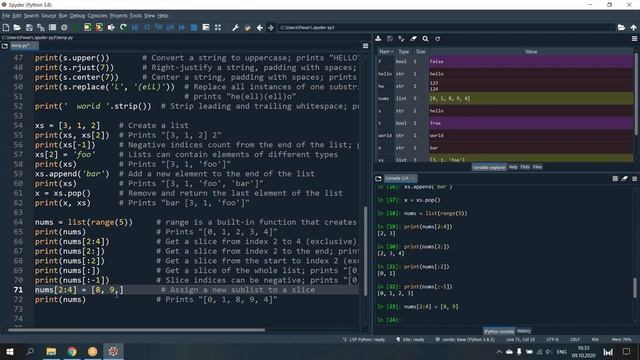Remove all variables with eraser icon

[x=413, y=38]
